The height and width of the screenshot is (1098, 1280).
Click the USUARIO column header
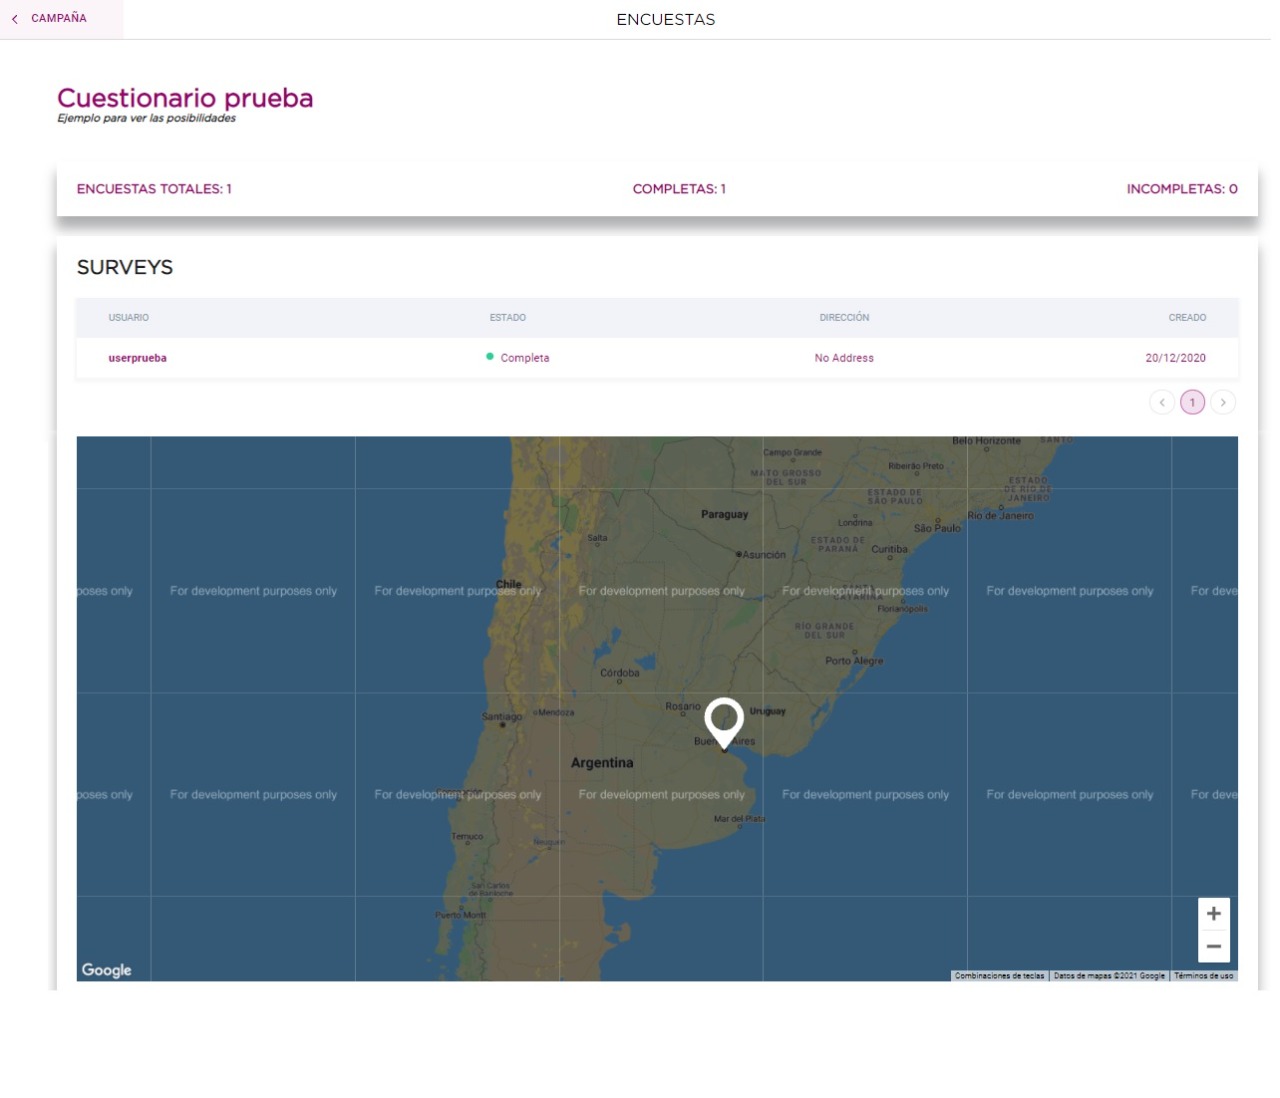pyautogui.click(x=128, y=318)
